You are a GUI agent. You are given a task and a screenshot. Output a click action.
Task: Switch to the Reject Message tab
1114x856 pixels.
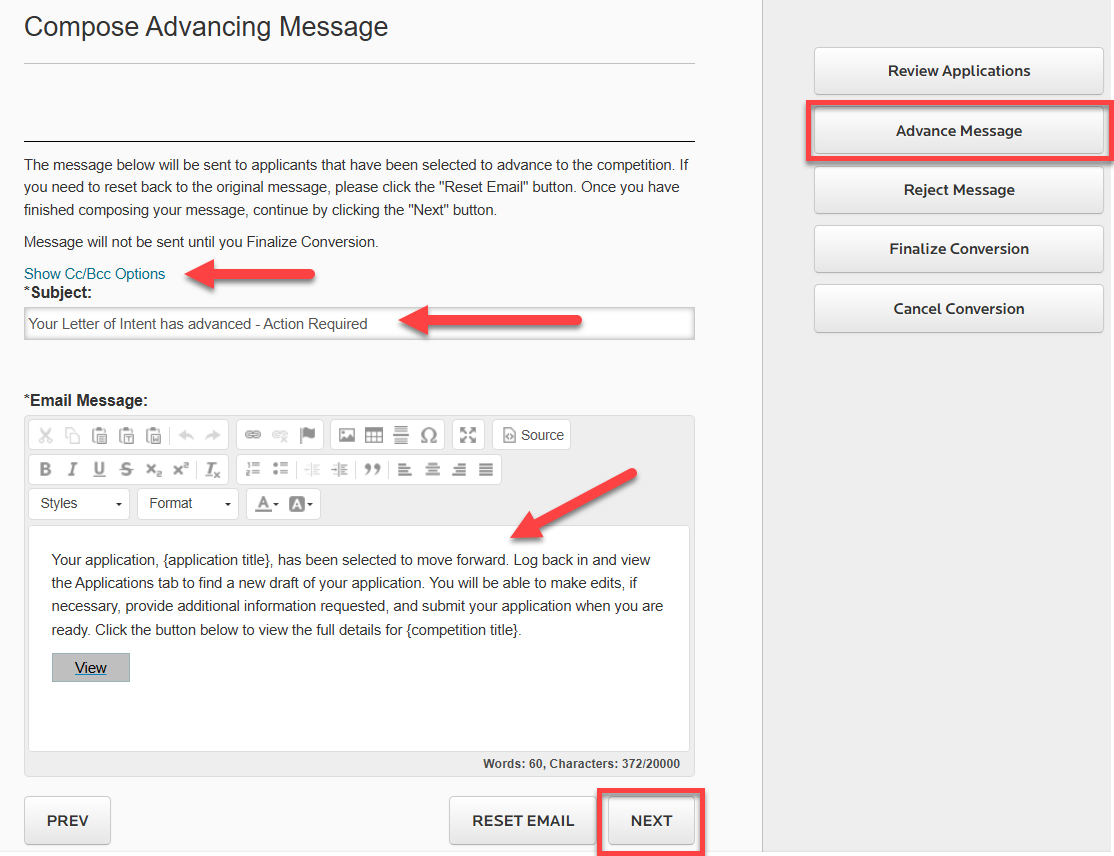[x=957, y=189]
